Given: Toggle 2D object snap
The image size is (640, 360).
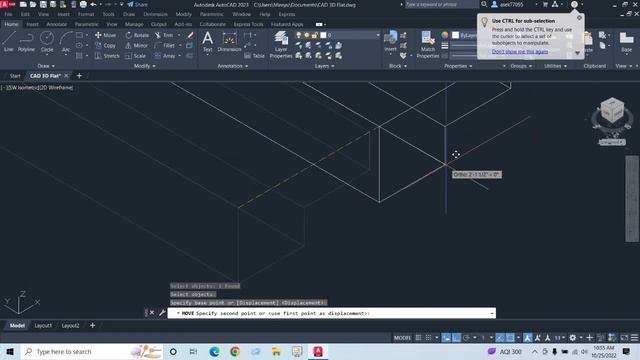Looking at the screenshot, I should coord(510,338).
